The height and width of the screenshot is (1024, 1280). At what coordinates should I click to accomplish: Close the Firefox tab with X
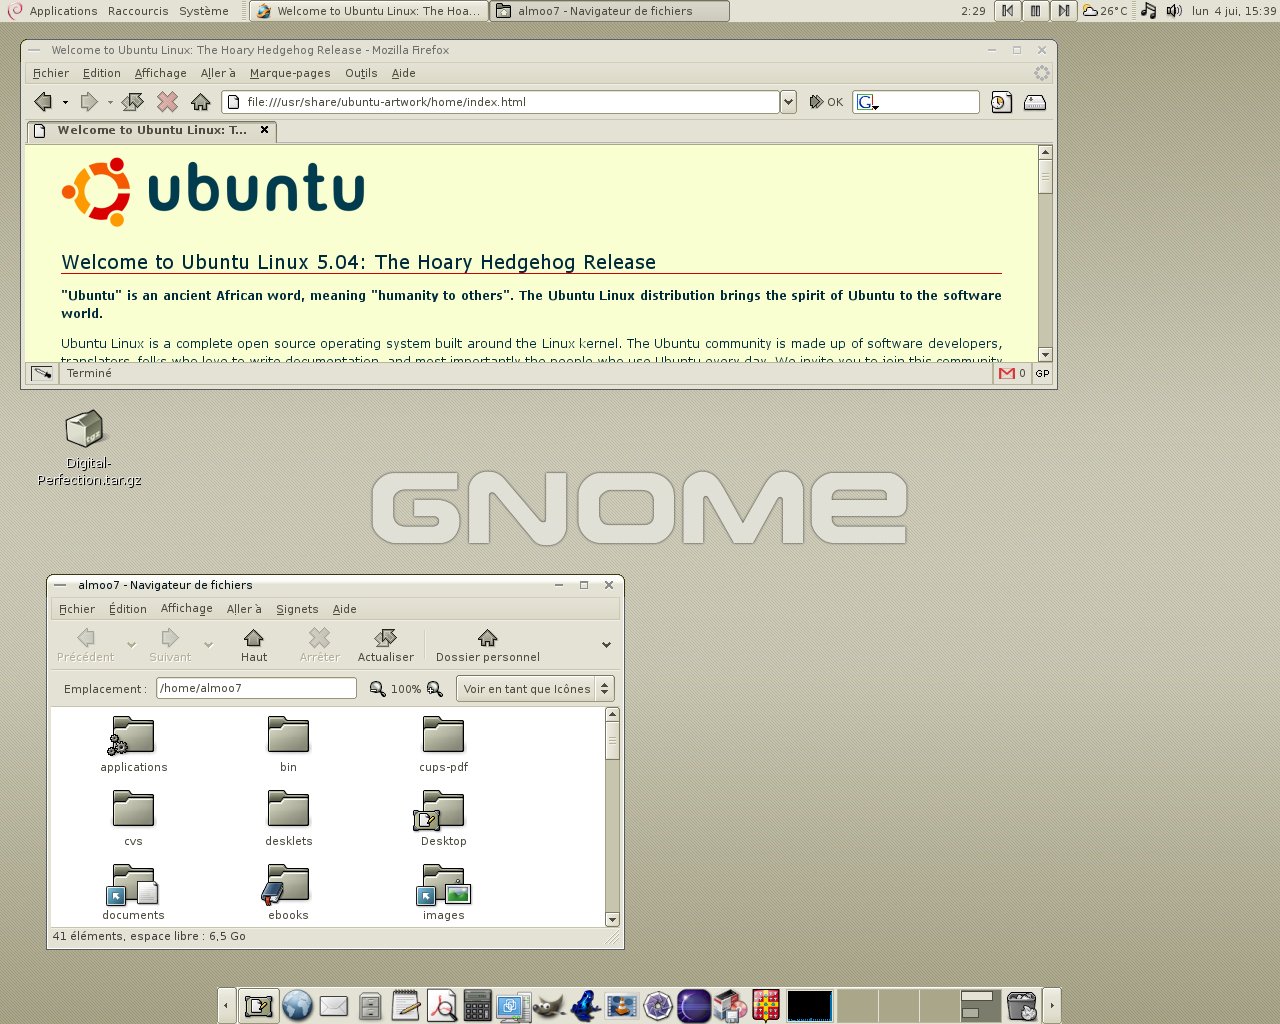[x=264, y=130]
